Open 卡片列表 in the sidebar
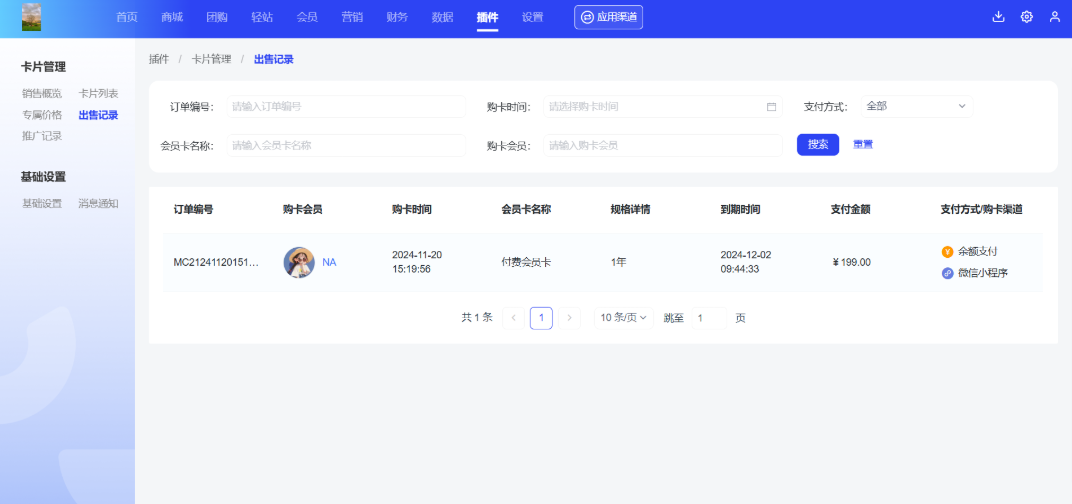 point(98,93)
